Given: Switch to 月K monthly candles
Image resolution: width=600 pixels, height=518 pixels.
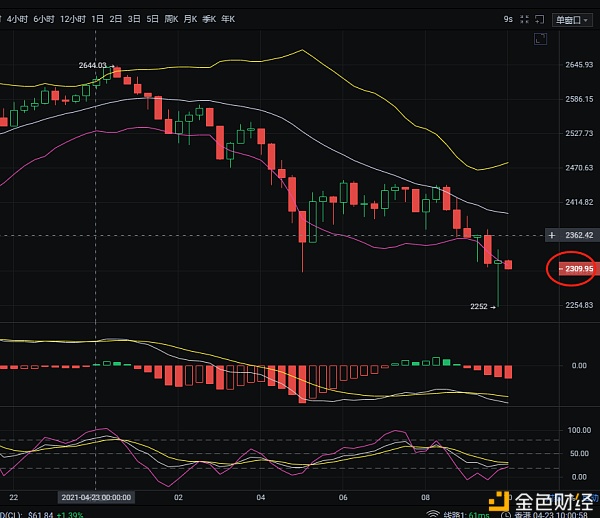Looking at the screenshot, I should [192, 19].
